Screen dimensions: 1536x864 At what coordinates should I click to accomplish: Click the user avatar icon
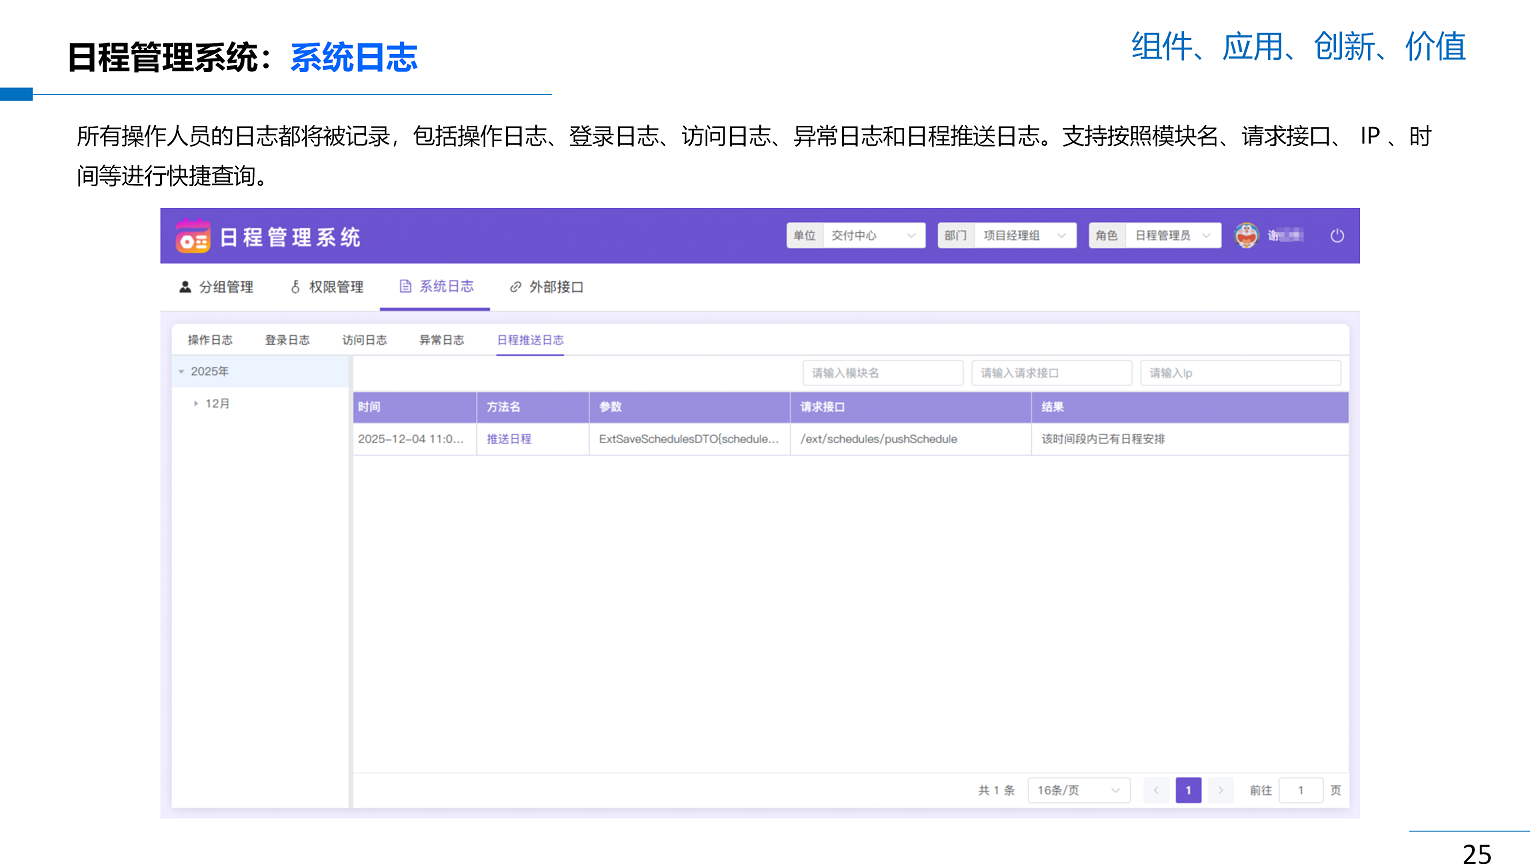coord(1246,236)
